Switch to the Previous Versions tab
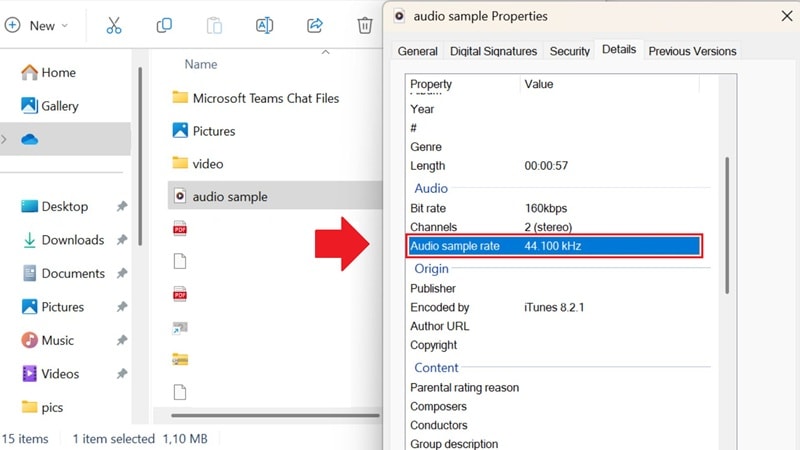This screenshot has height=450, width=800. pos(692,51)
